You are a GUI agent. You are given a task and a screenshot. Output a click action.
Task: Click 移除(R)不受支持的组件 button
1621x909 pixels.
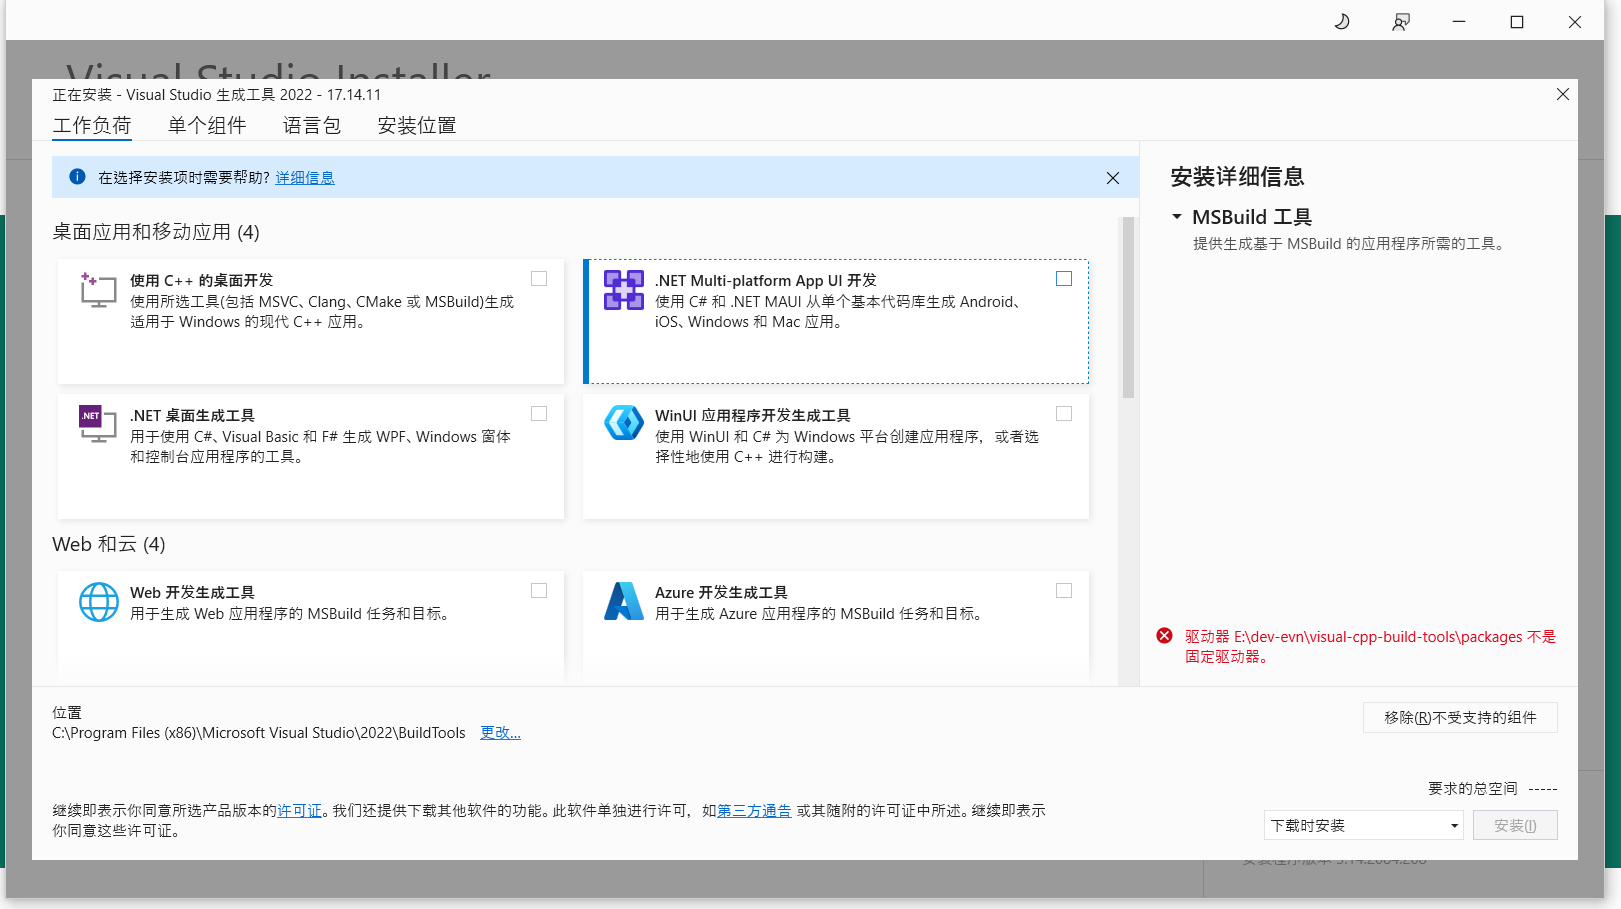tap(1460, 718)
